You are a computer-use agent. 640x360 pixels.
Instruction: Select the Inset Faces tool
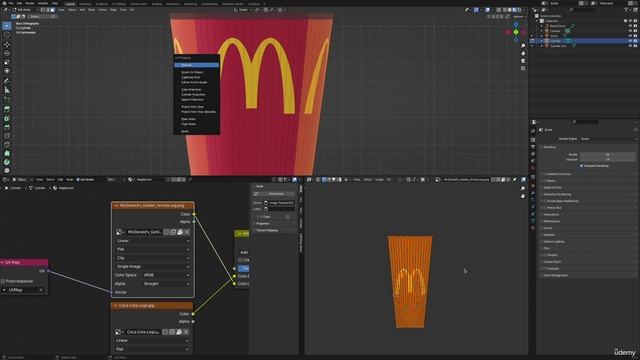coord(7,118)
